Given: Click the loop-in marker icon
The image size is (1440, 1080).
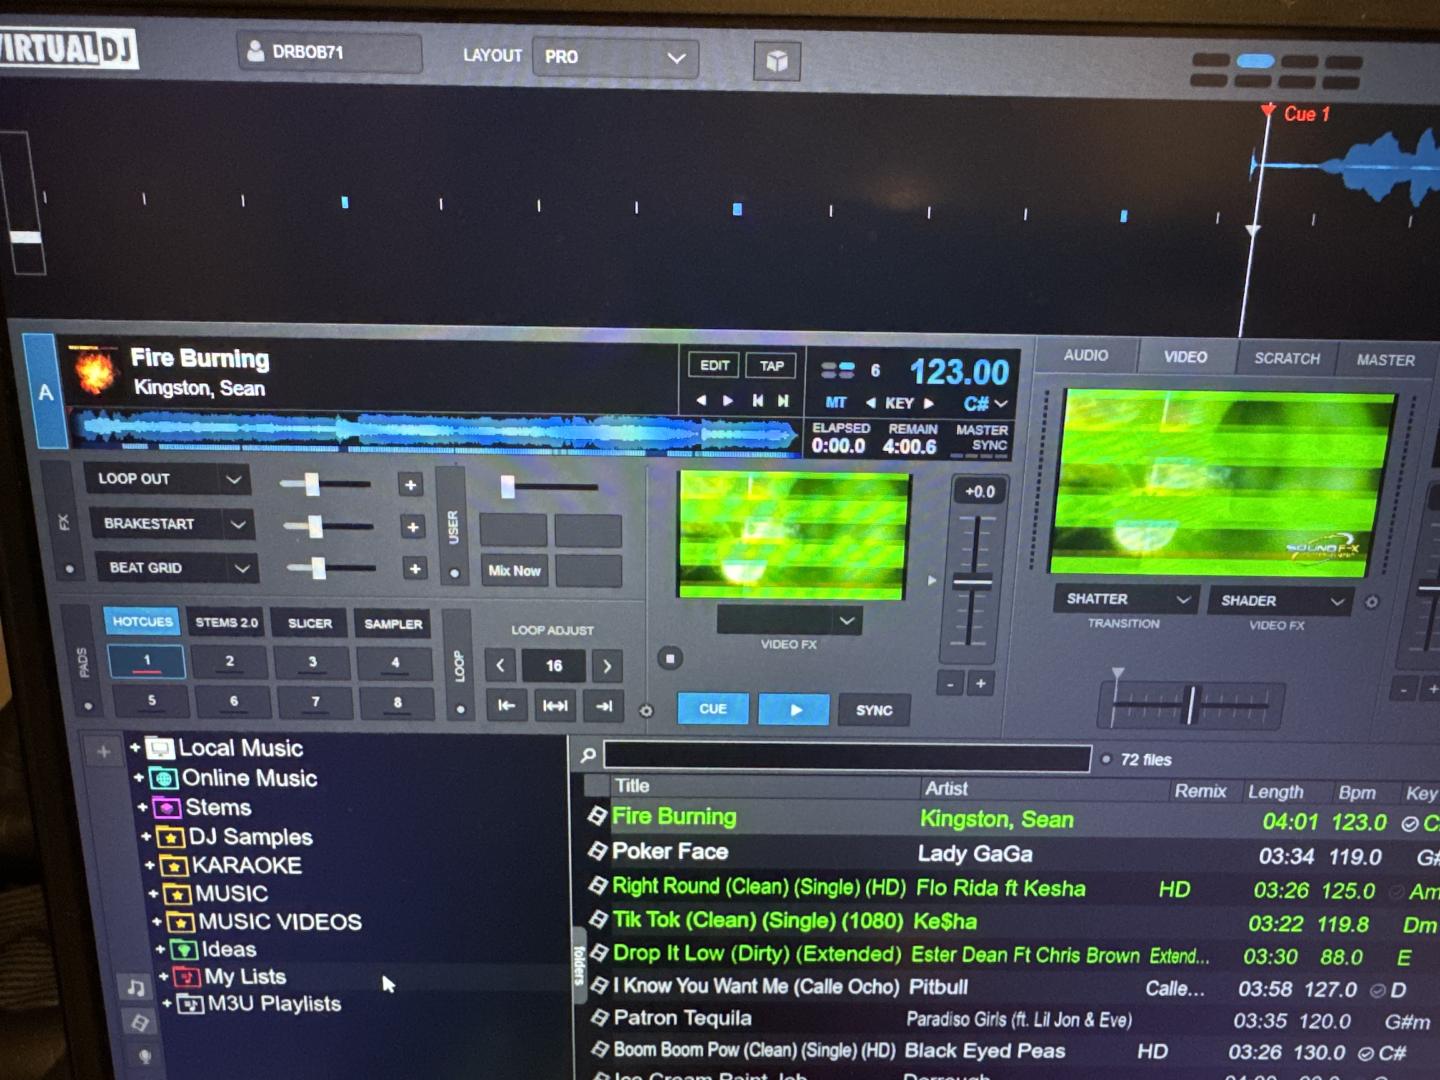Looking at the screenshot, I should pyautogui.click(x=507, y=706).
